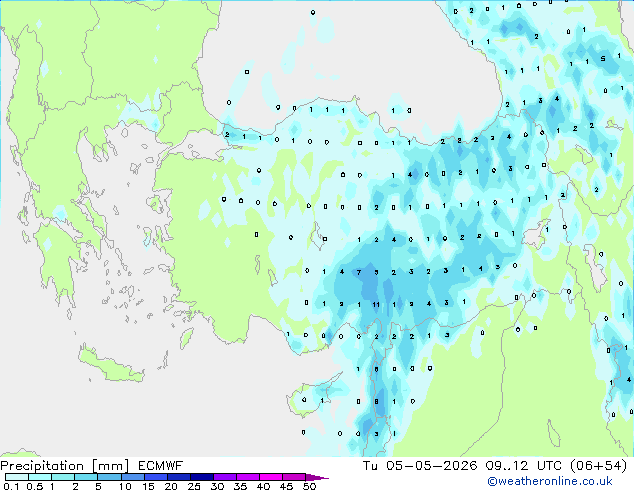Click the 'ECMWF' model label
This screenshot has width=634, height=490.
pyautogui.click(x=161, y=466)
